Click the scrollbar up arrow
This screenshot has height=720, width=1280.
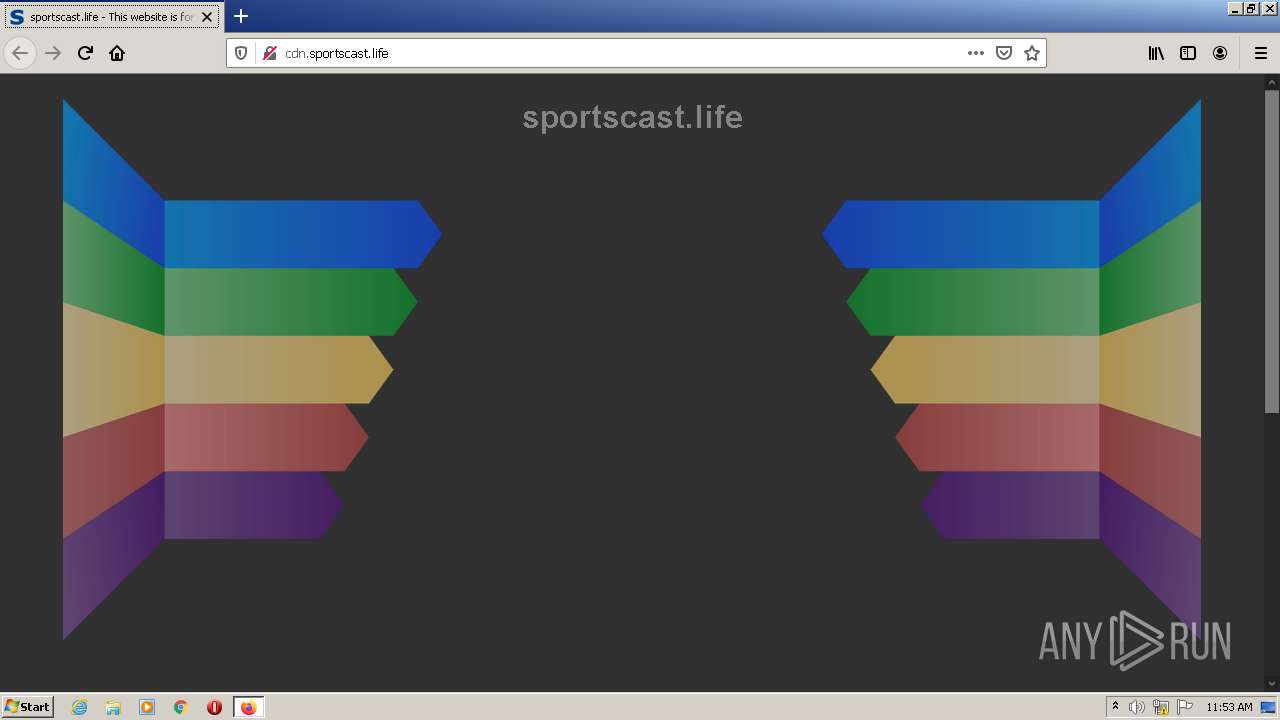(1272, 82)
